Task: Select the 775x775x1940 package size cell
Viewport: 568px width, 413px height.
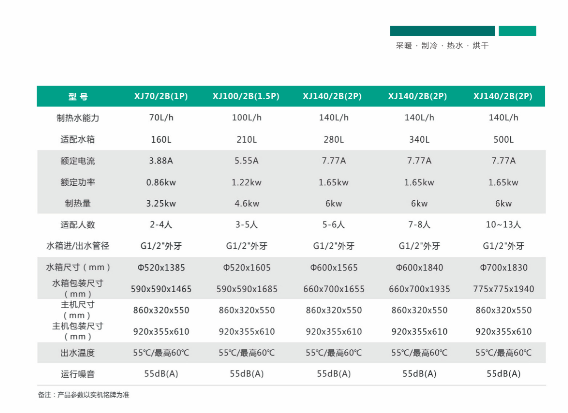Action: point(503,289)
